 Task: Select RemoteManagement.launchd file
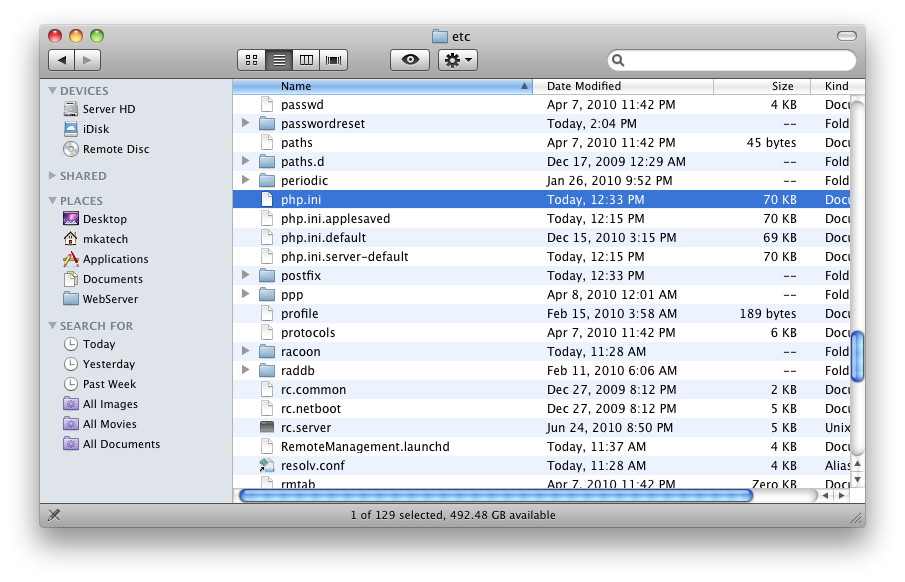541,446
